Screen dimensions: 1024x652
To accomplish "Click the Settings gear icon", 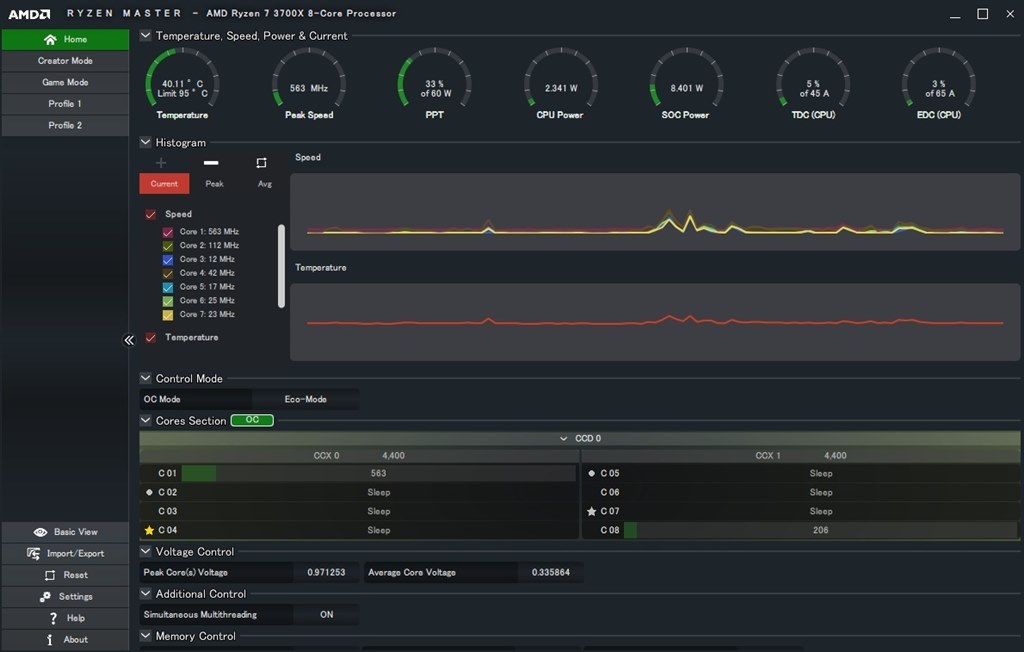I will tap(45, 596).
